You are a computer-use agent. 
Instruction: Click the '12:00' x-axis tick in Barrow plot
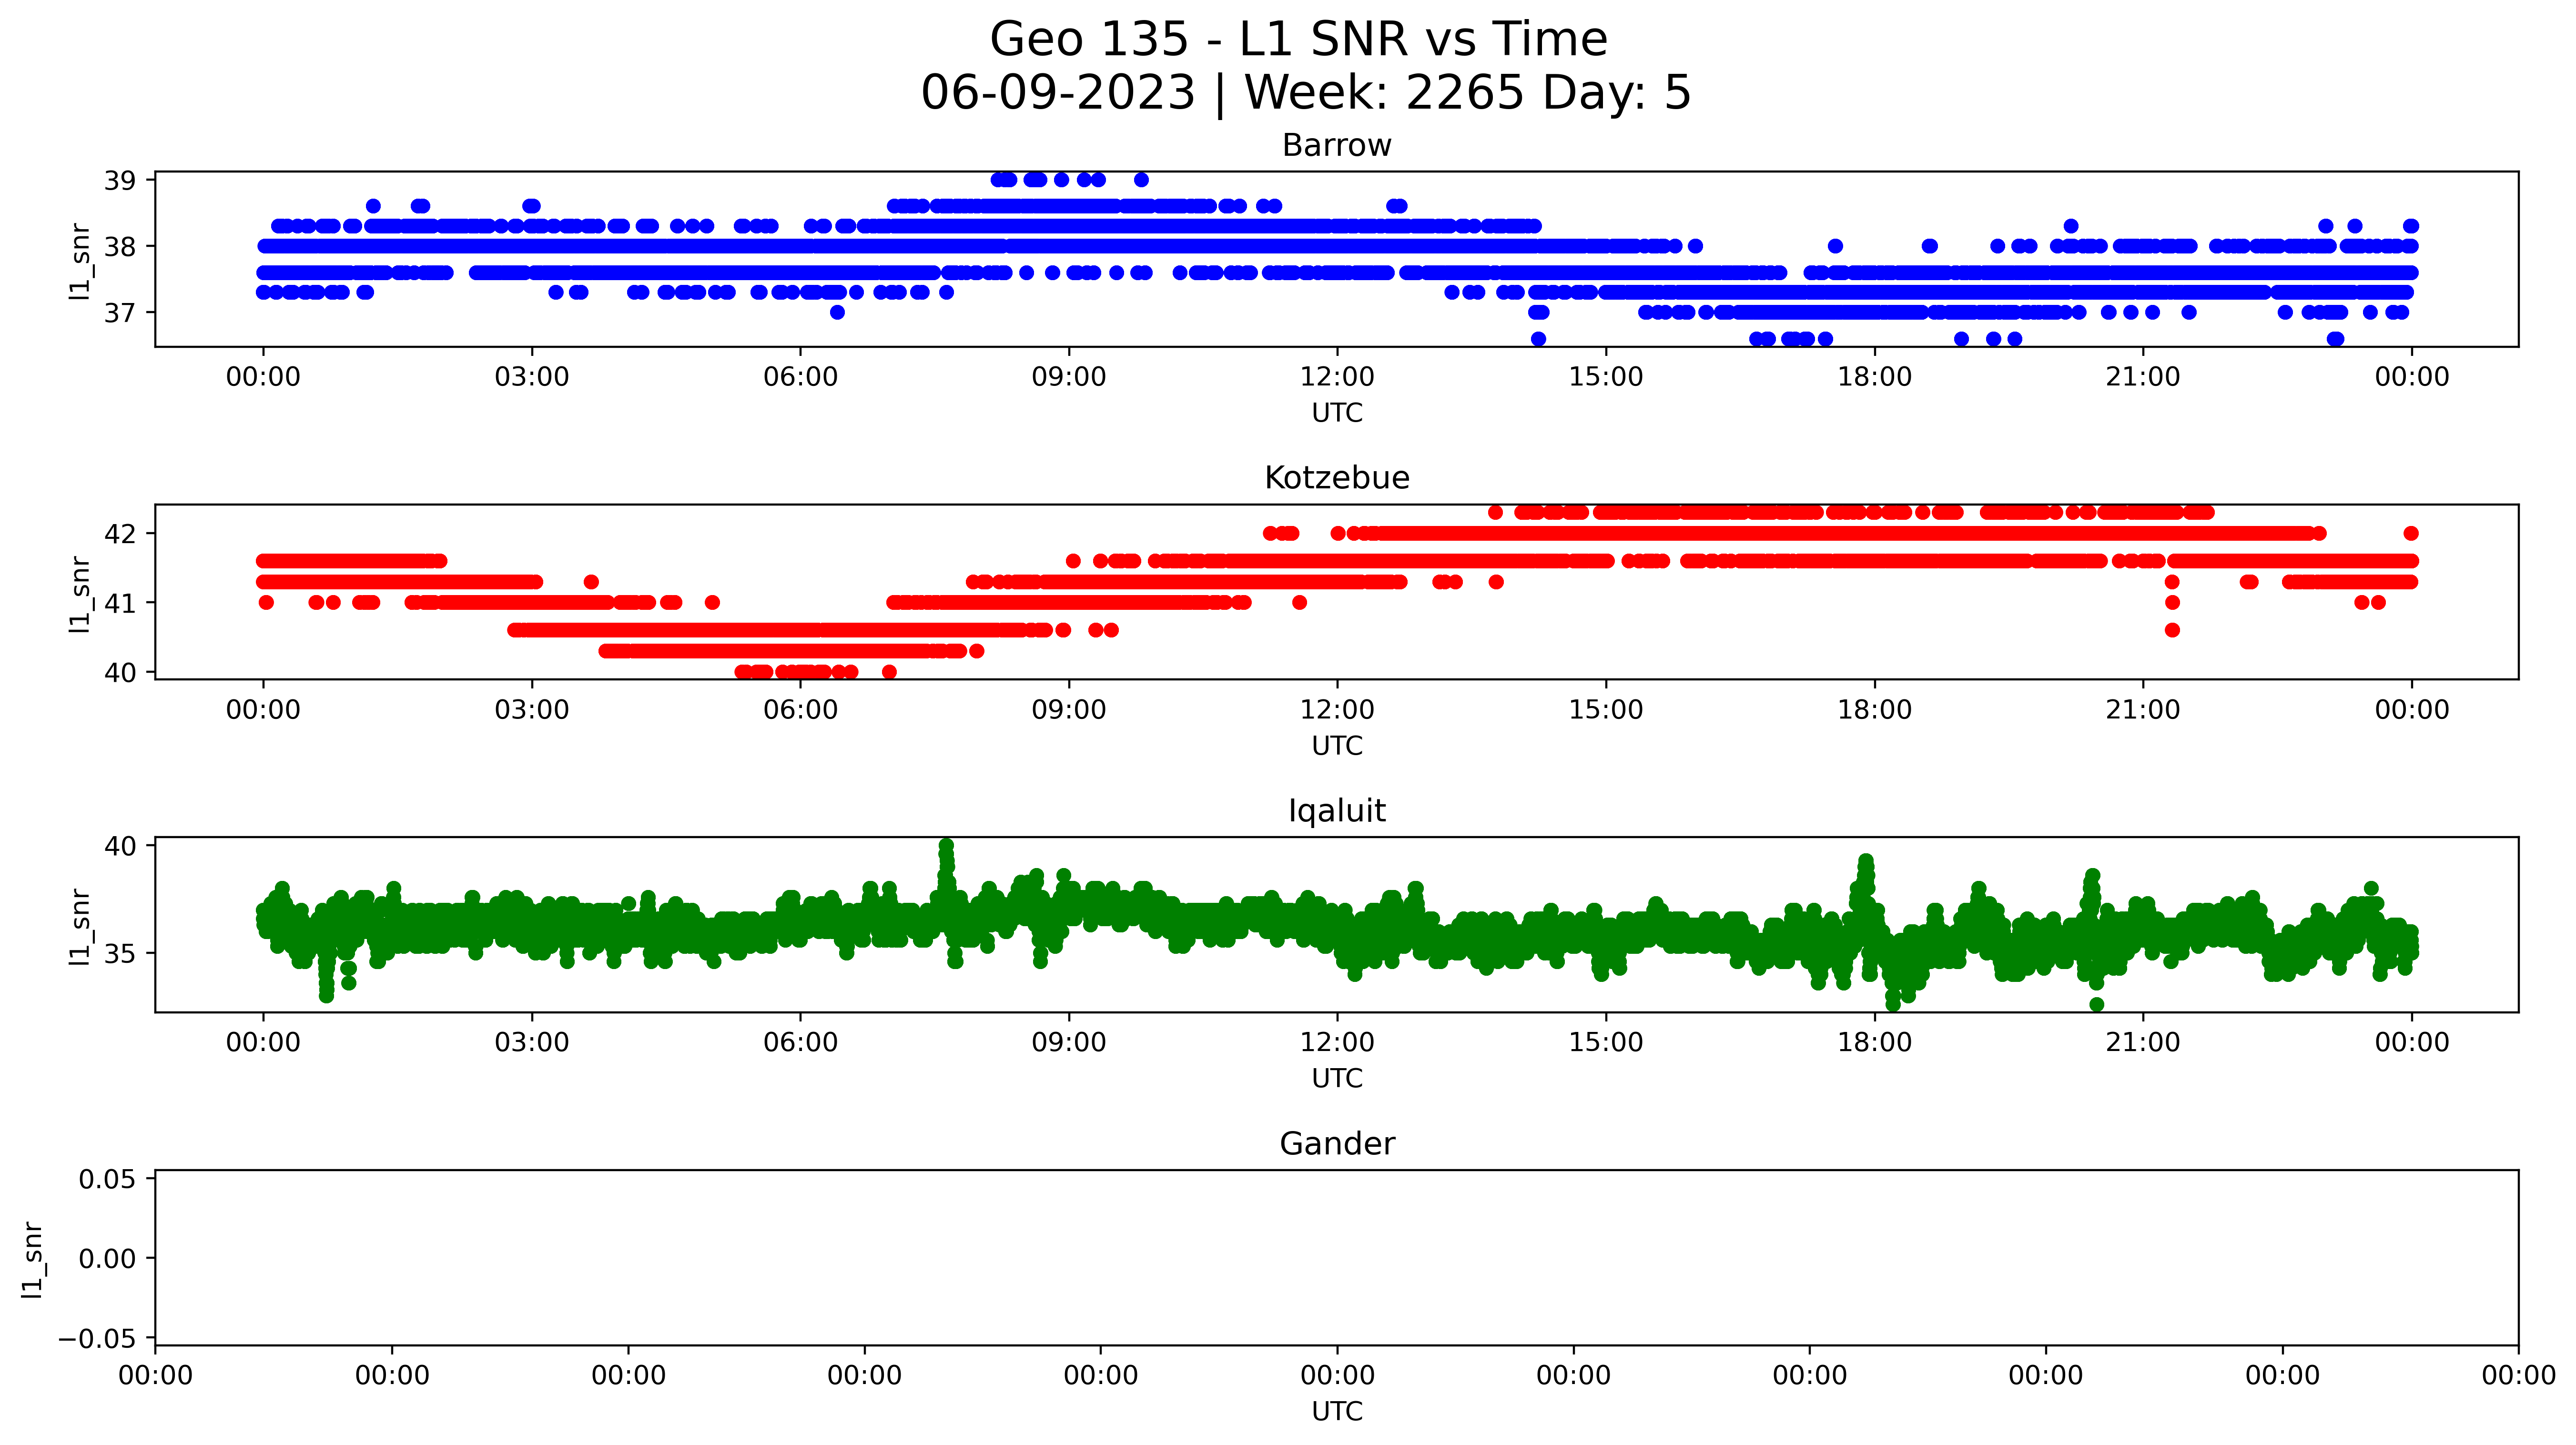pyautogui.click(x=1337, y=377)
